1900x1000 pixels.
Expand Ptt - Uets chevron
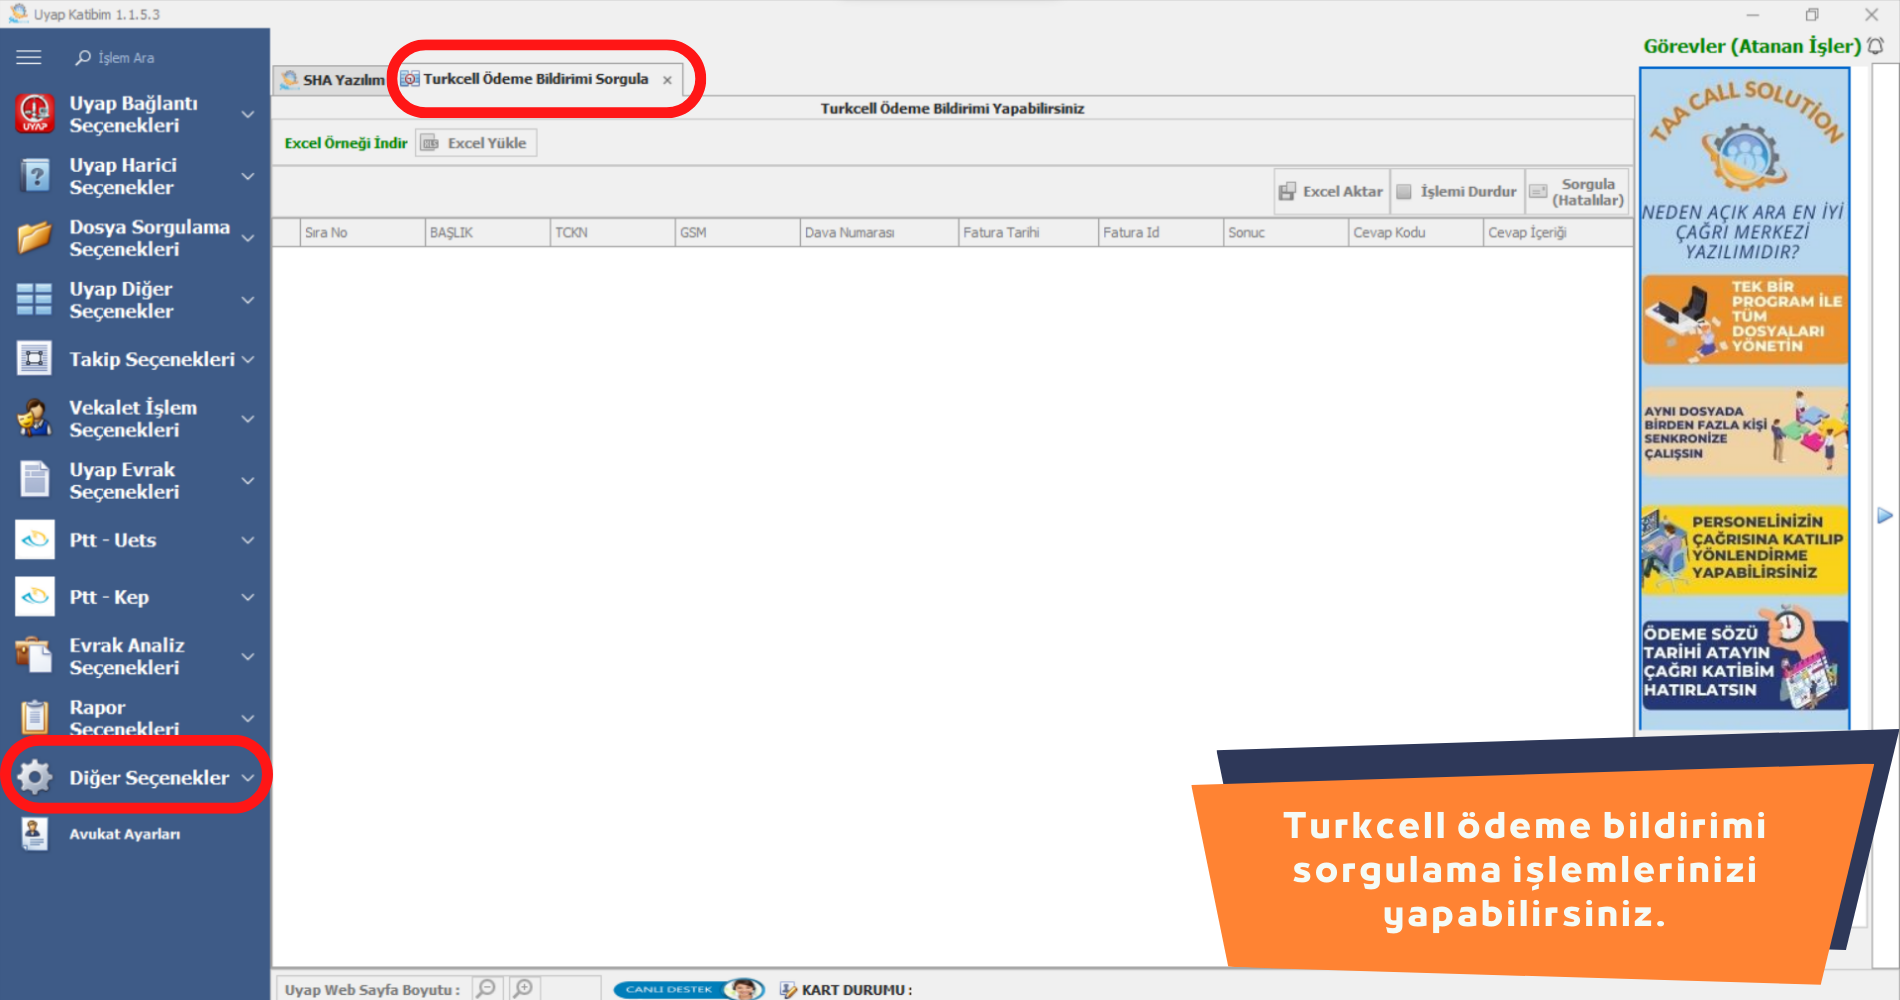(248, 540)
